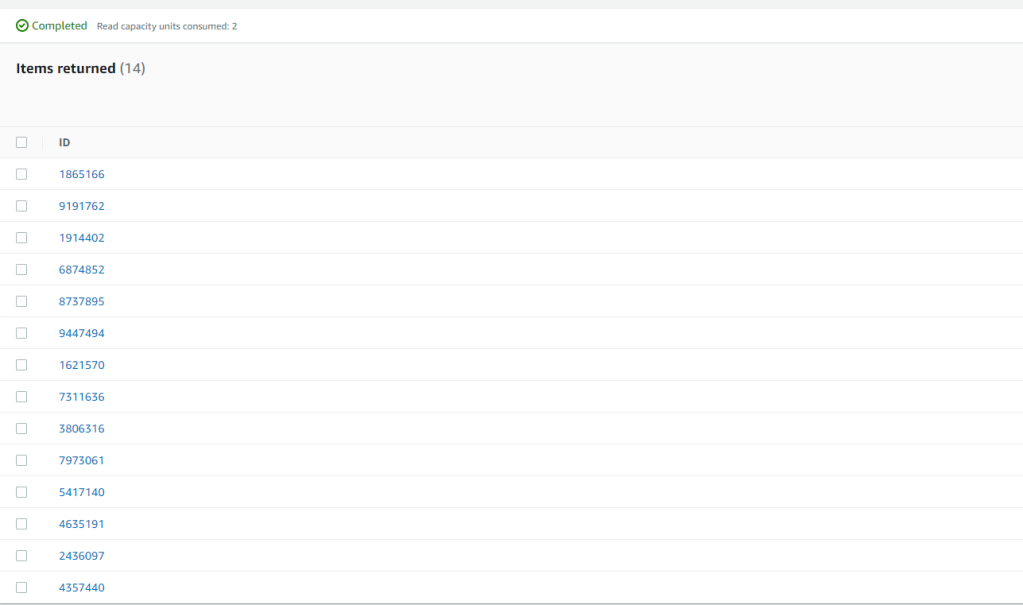Click the green Completed status checkmark icon
This screenshot has width=1023, height=605.
22,26
